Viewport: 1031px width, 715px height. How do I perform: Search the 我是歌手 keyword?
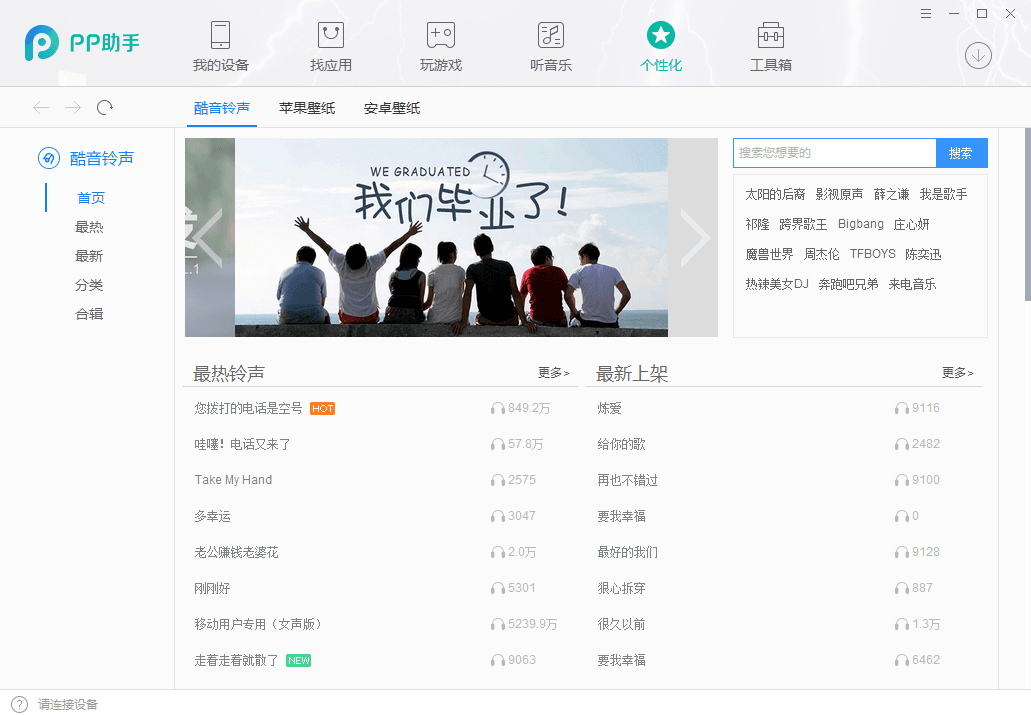coord(944,194)
